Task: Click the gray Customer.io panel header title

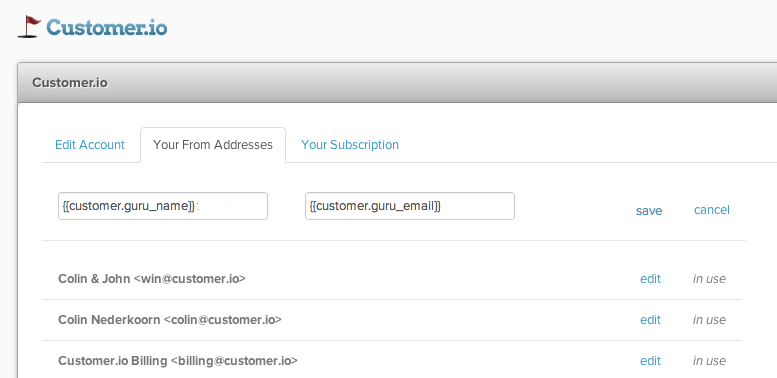Action: tap(70, 82)
